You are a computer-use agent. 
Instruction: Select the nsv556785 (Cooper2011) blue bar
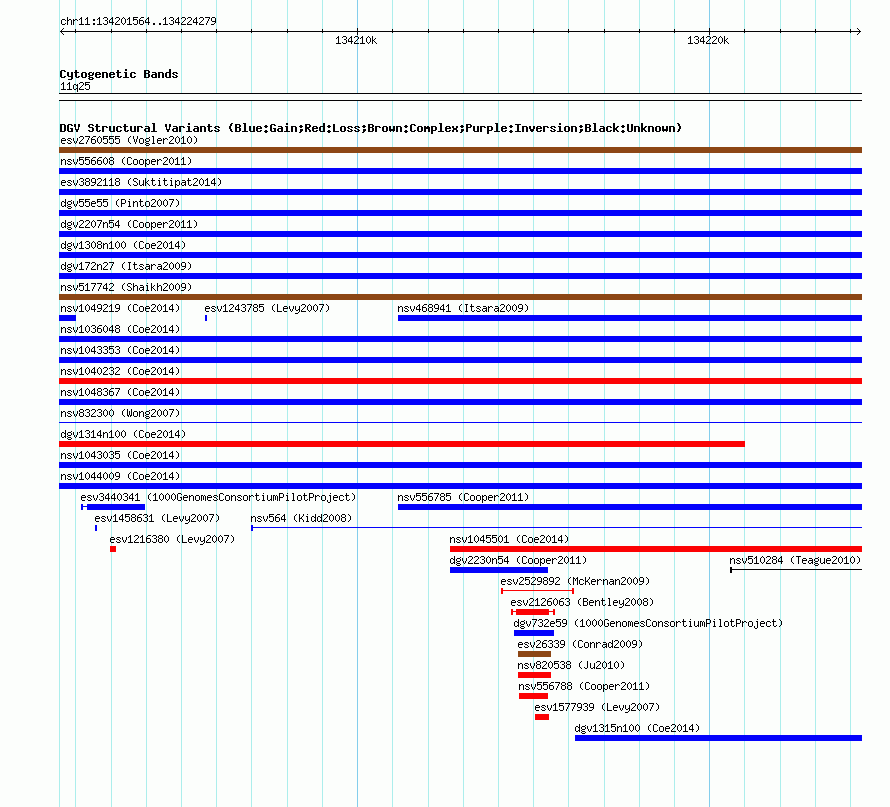(630, 507)
